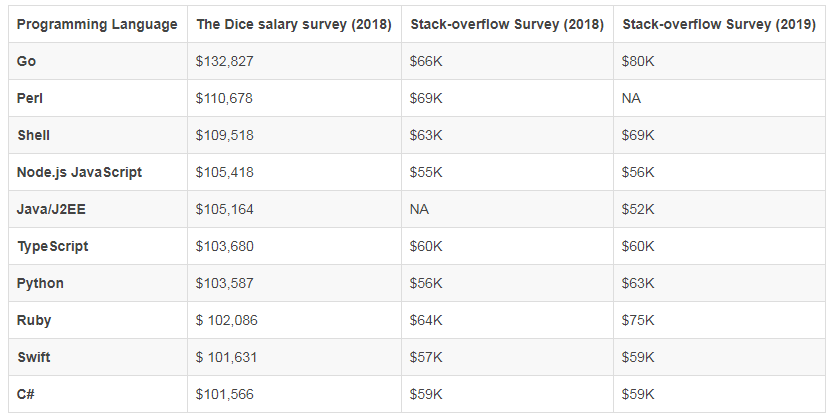The image size is (833, 419).
Task: Click the Node.js JavaScript cell
Action: pos(79,172)
